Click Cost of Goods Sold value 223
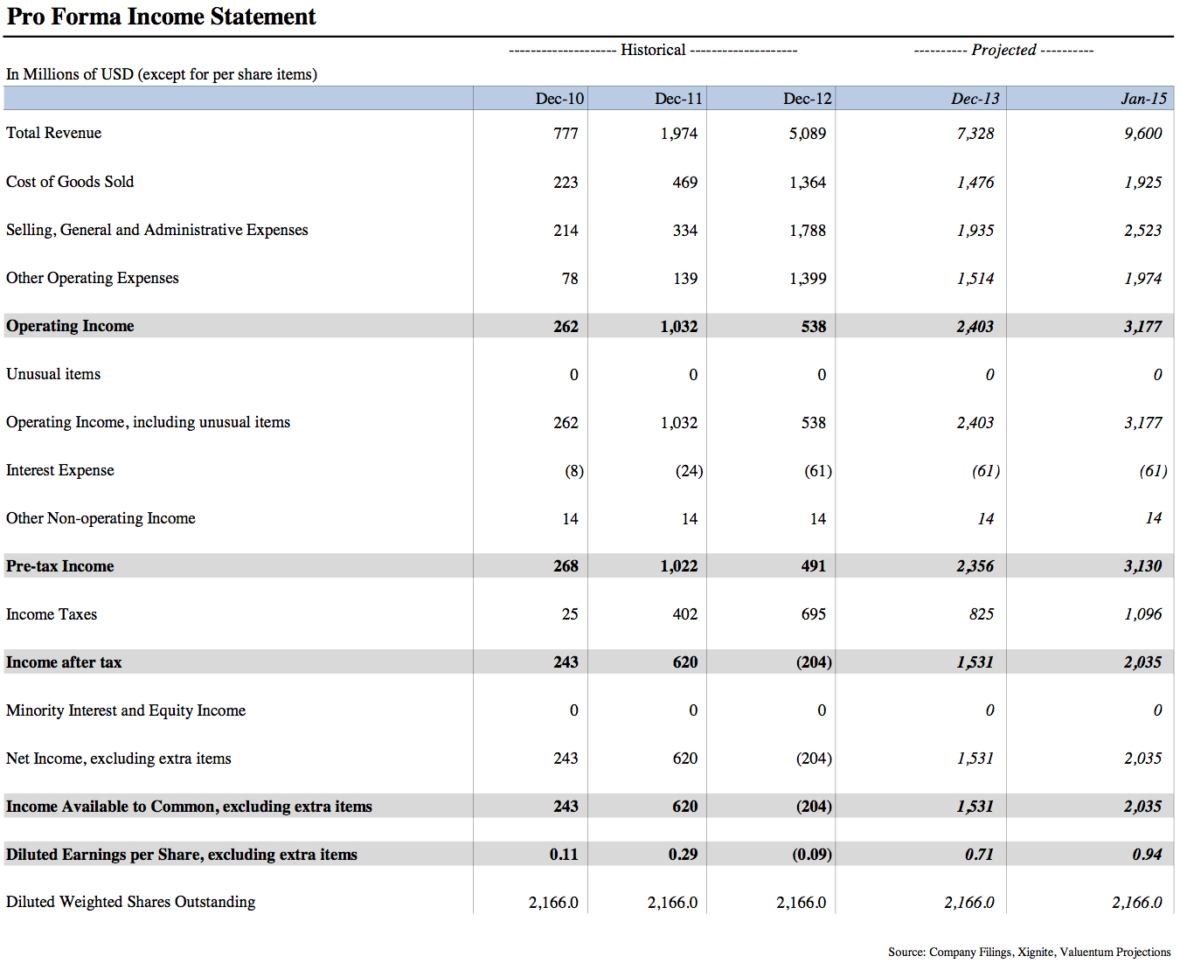Image resolution: width=1180 pixels, height=970 pixels. coord(566,182)
